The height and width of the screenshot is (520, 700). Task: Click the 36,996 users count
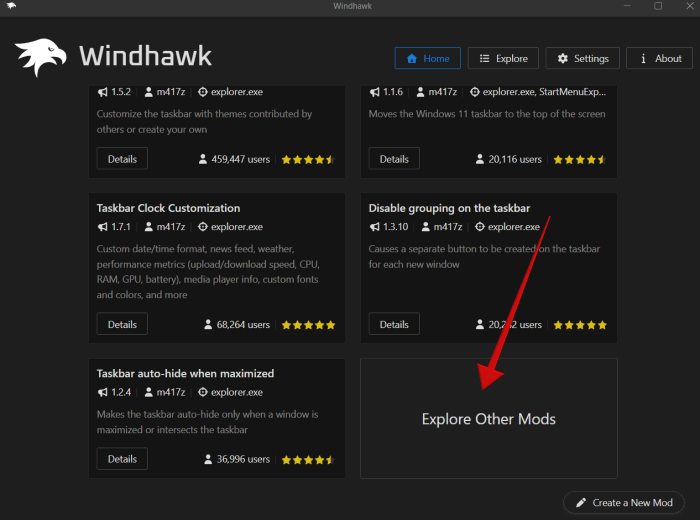coord(243,459)
